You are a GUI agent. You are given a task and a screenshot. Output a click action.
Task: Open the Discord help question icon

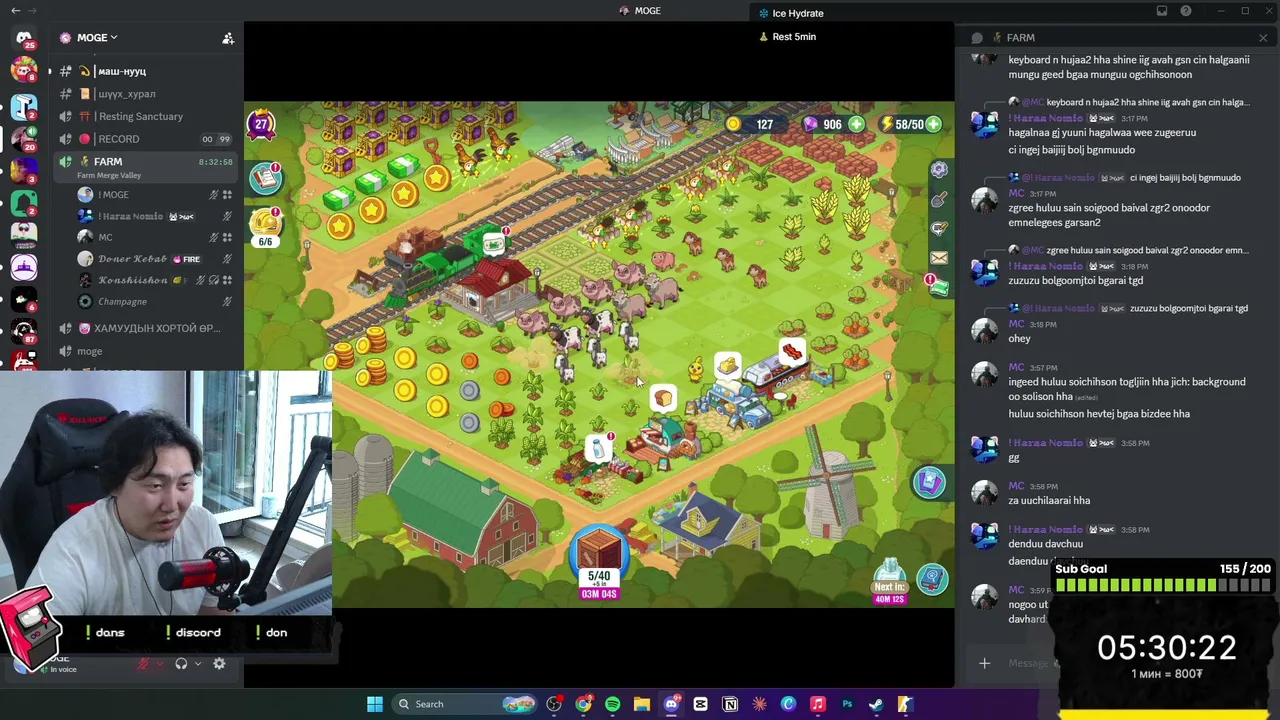(1186, 11)
